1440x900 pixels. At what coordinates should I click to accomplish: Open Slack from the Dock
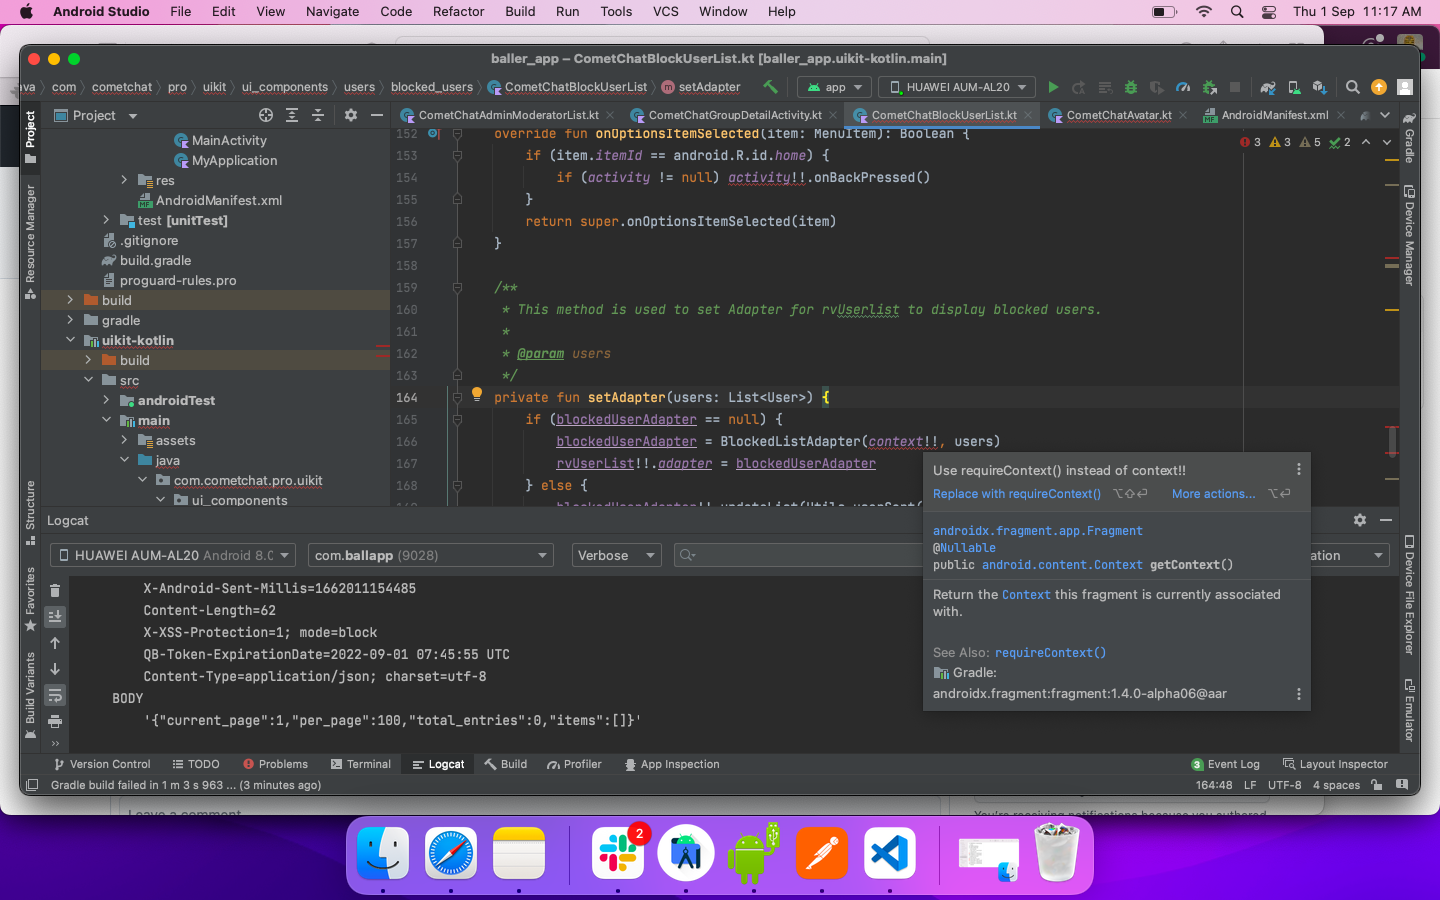pyautogui.click(x=619, y=854)
